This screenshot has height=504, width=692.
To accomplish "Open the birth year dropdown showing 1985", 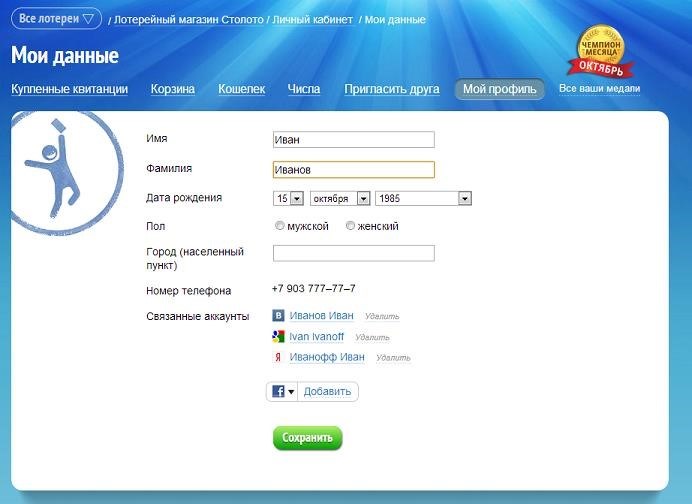I will [423, 199].
